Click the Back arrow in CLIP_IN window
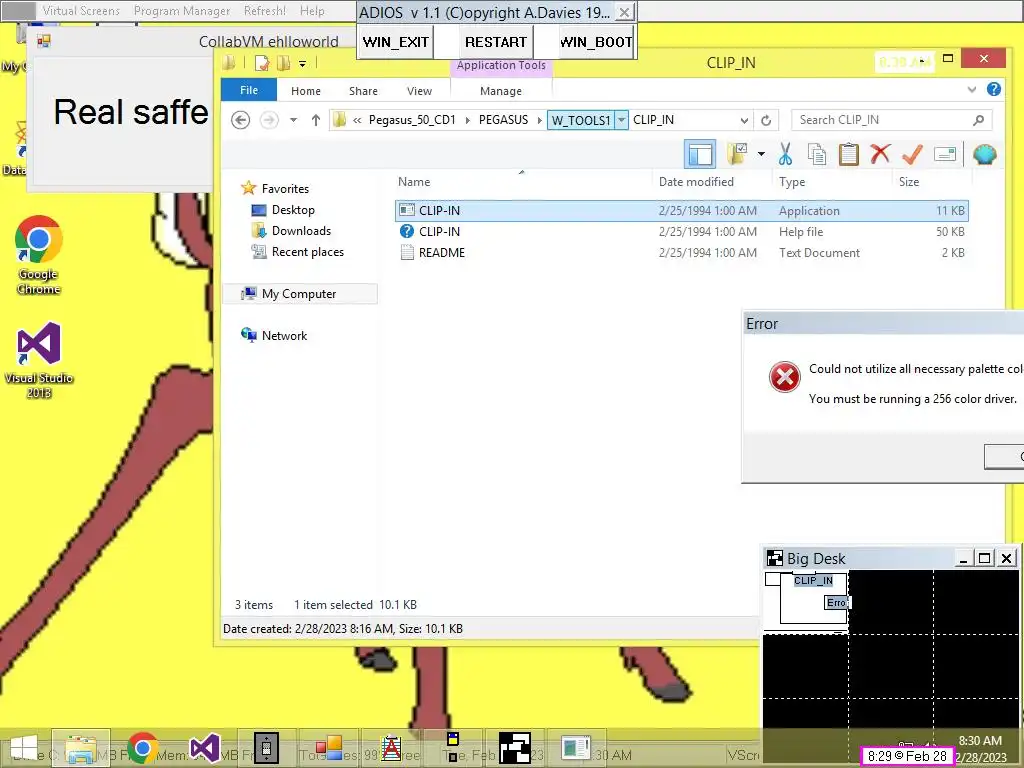Image resolution: width=1024 pixels, height=768 pixels. [x=240, y=120]
